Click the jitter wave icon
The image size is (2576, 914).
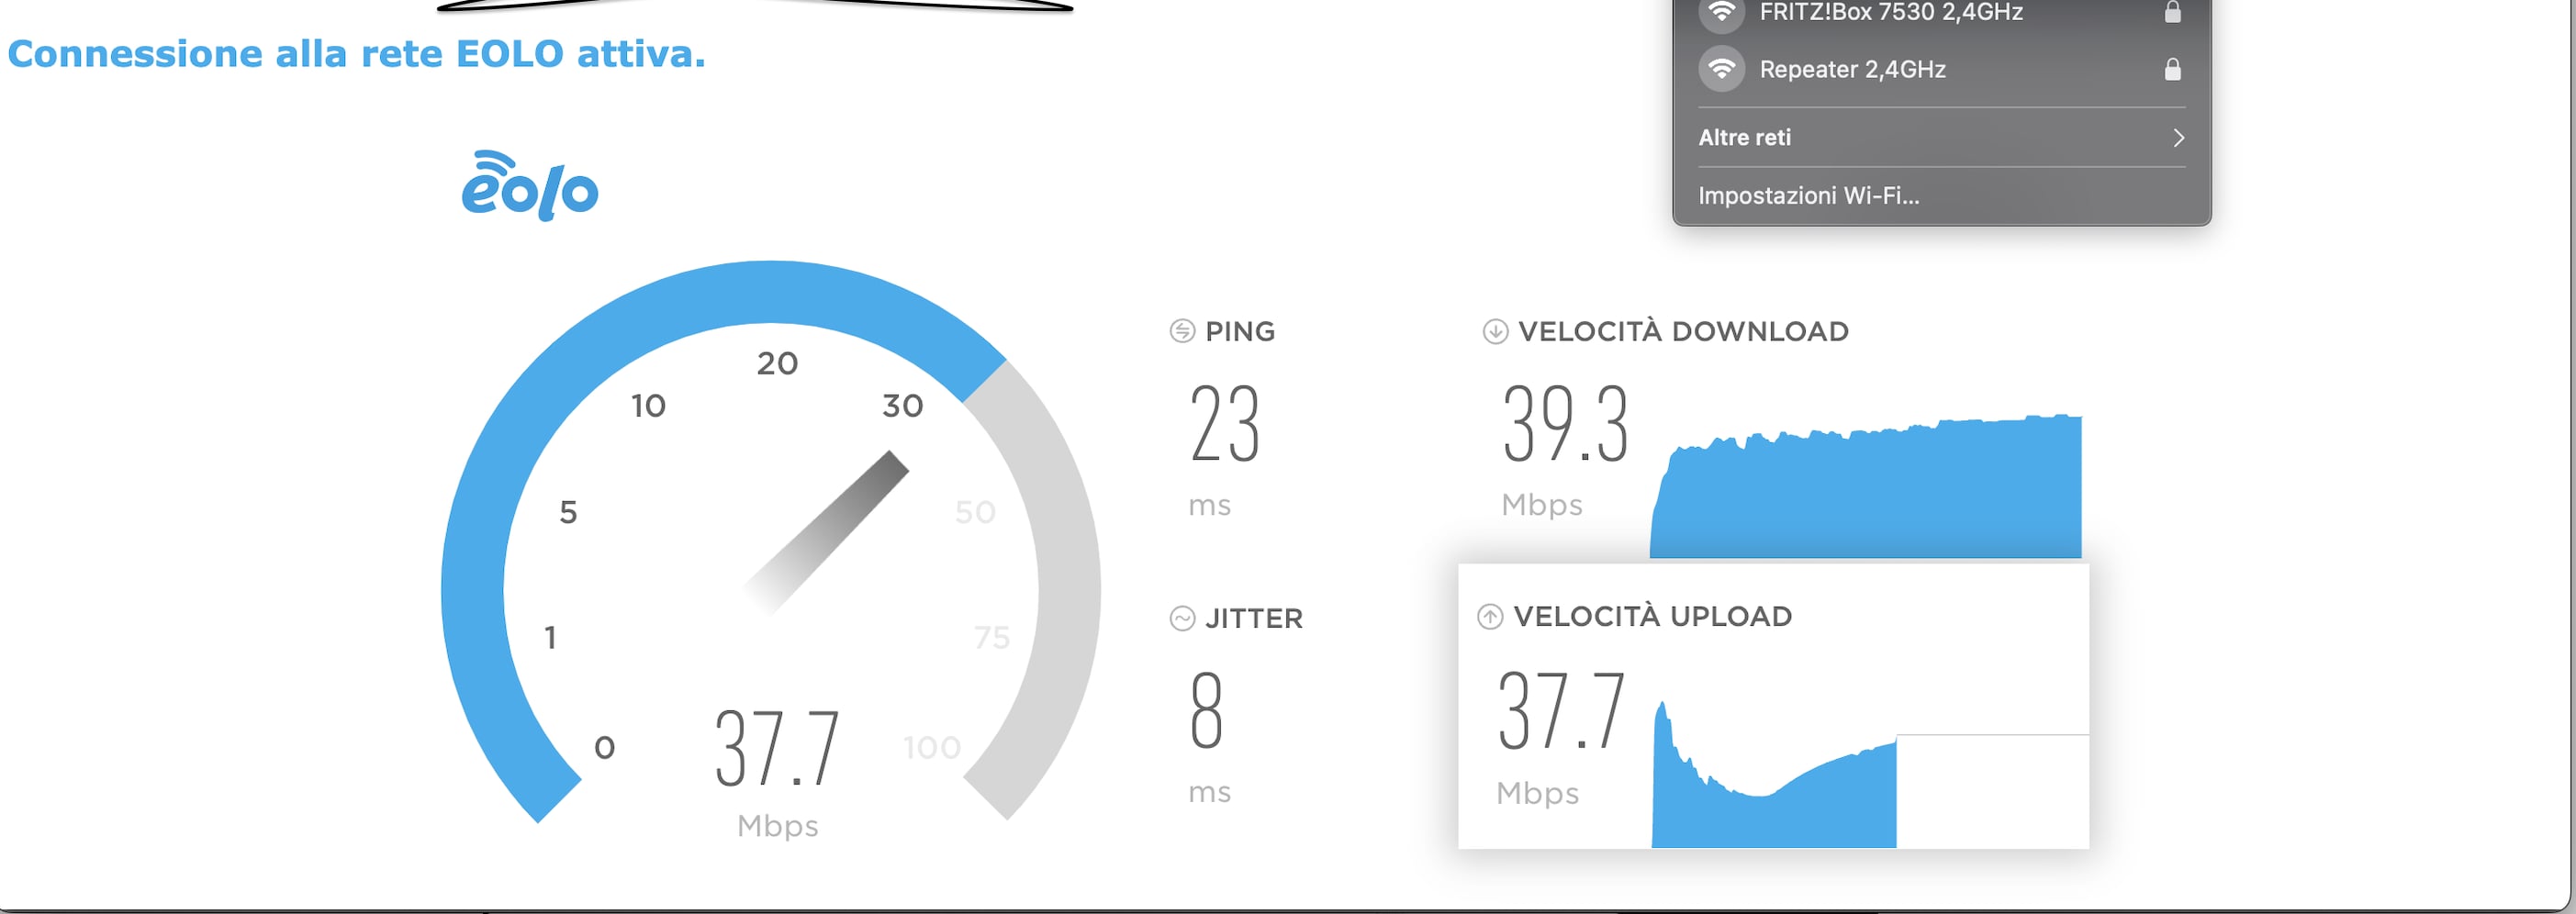tap(1182, 618)
